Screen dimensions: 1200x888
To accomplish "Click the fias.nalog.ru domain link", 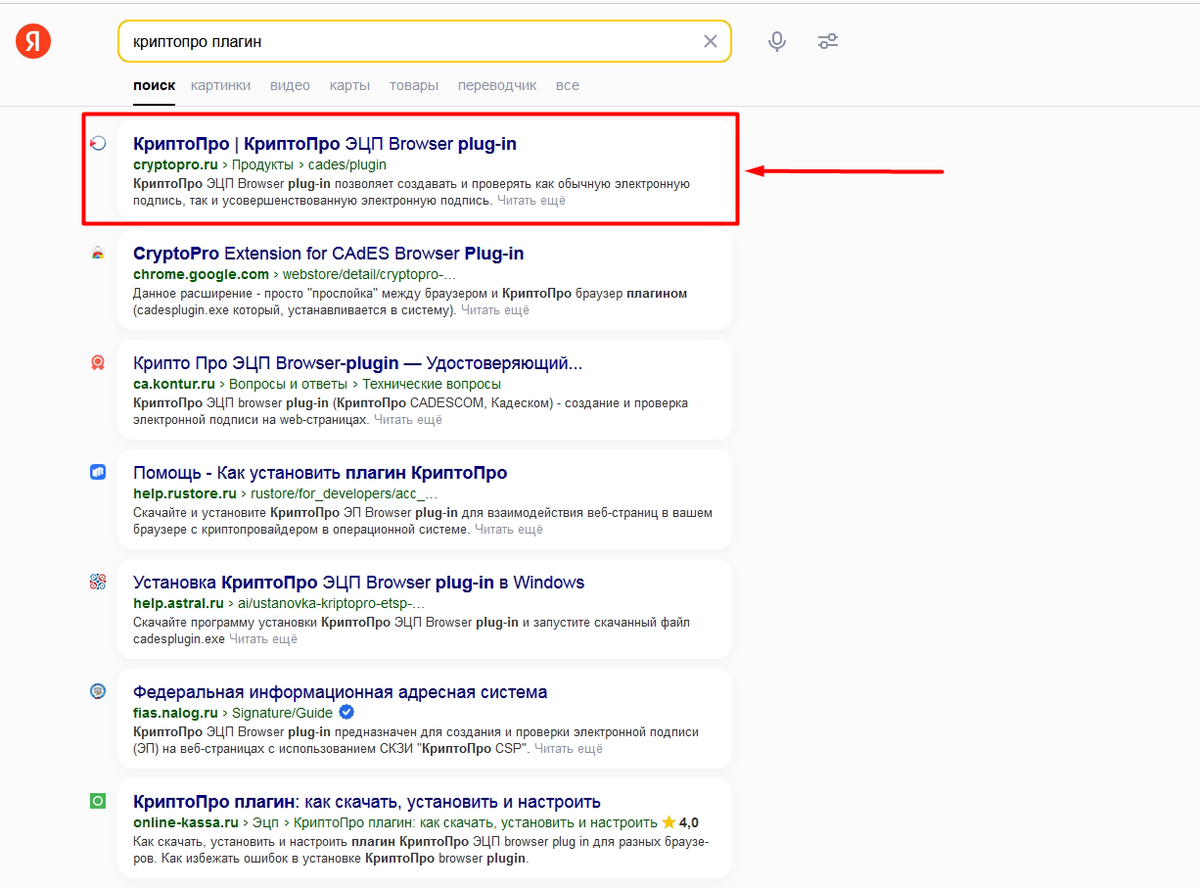I will click(175, 713).
